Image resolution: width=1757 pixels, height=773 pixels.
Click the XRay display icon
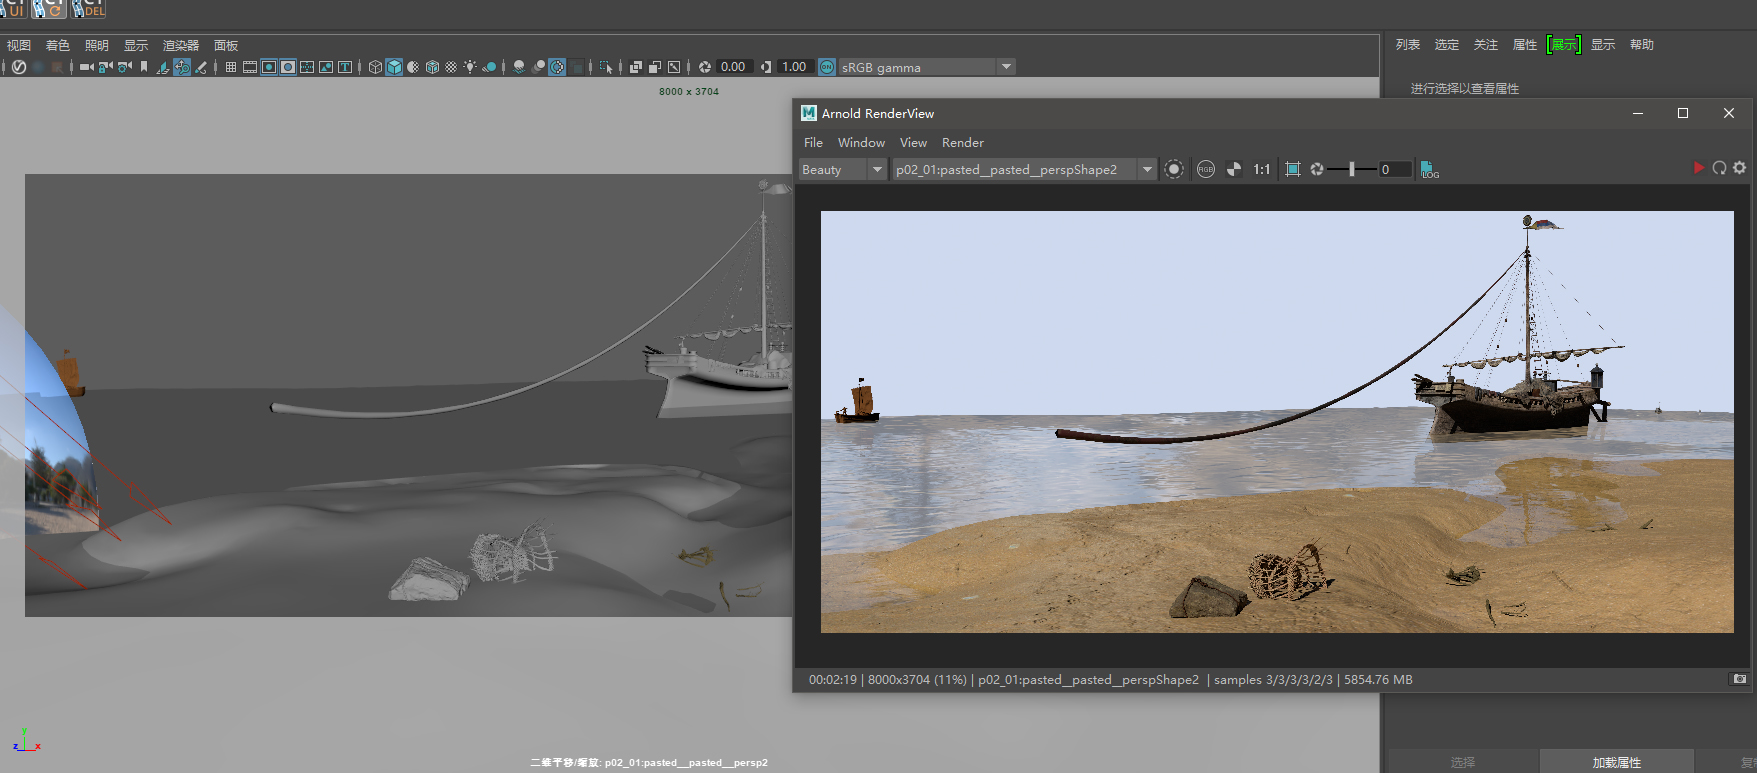coord(635,67)
